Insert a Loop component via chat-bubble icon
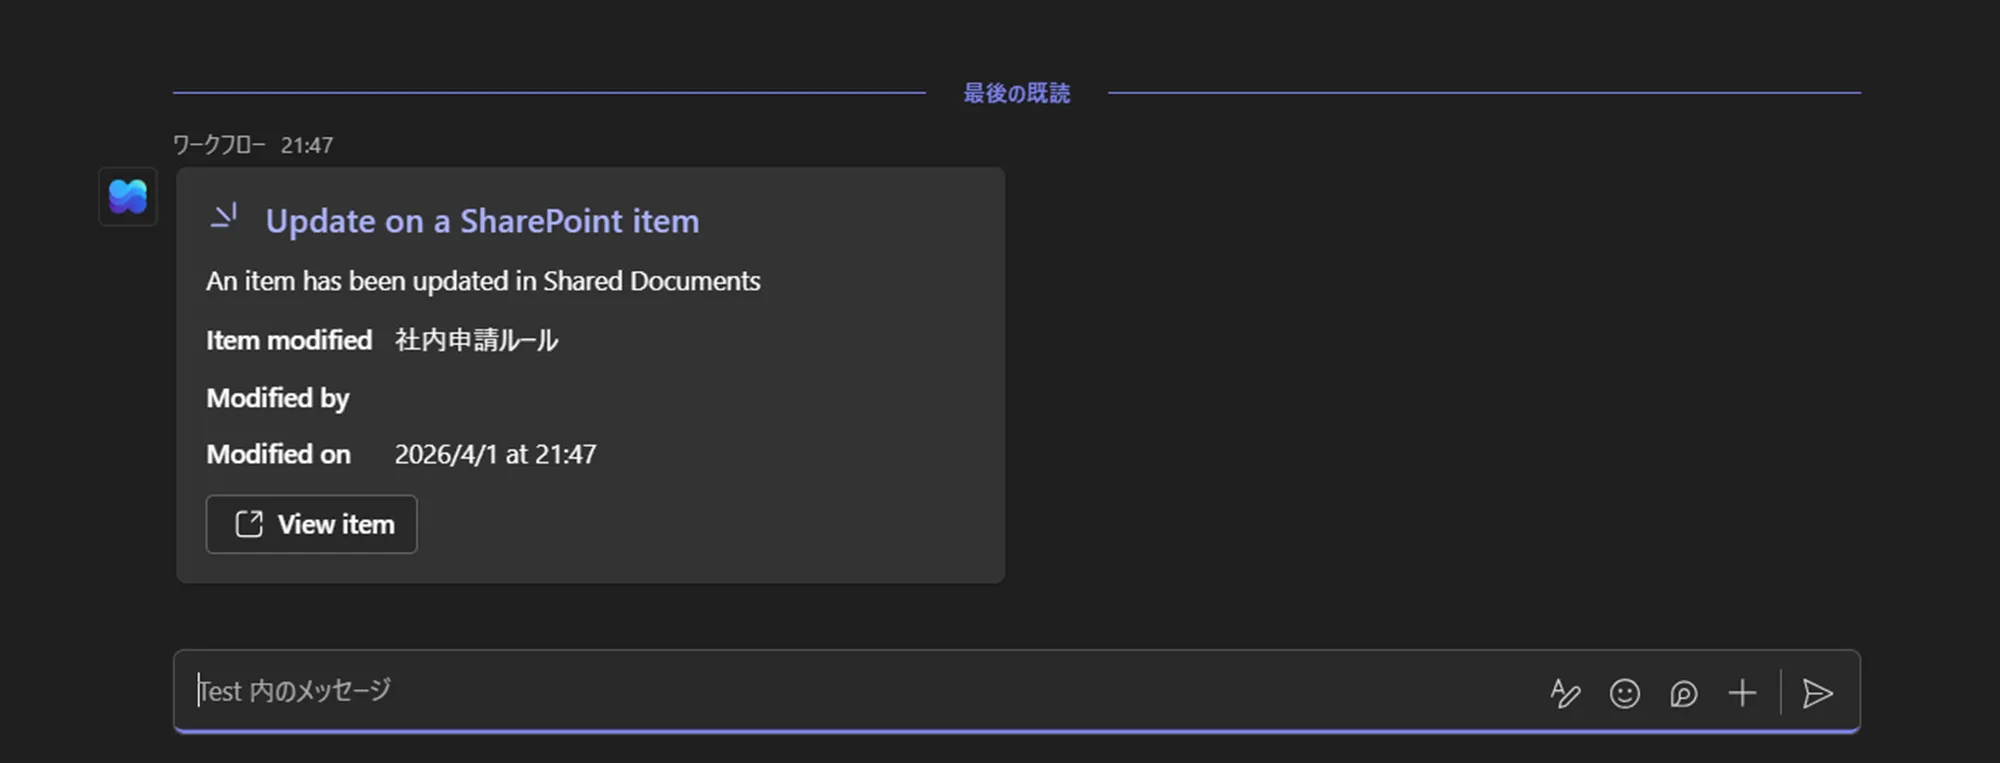This screenshot has height=763, width=2000. coord(1683,693)
